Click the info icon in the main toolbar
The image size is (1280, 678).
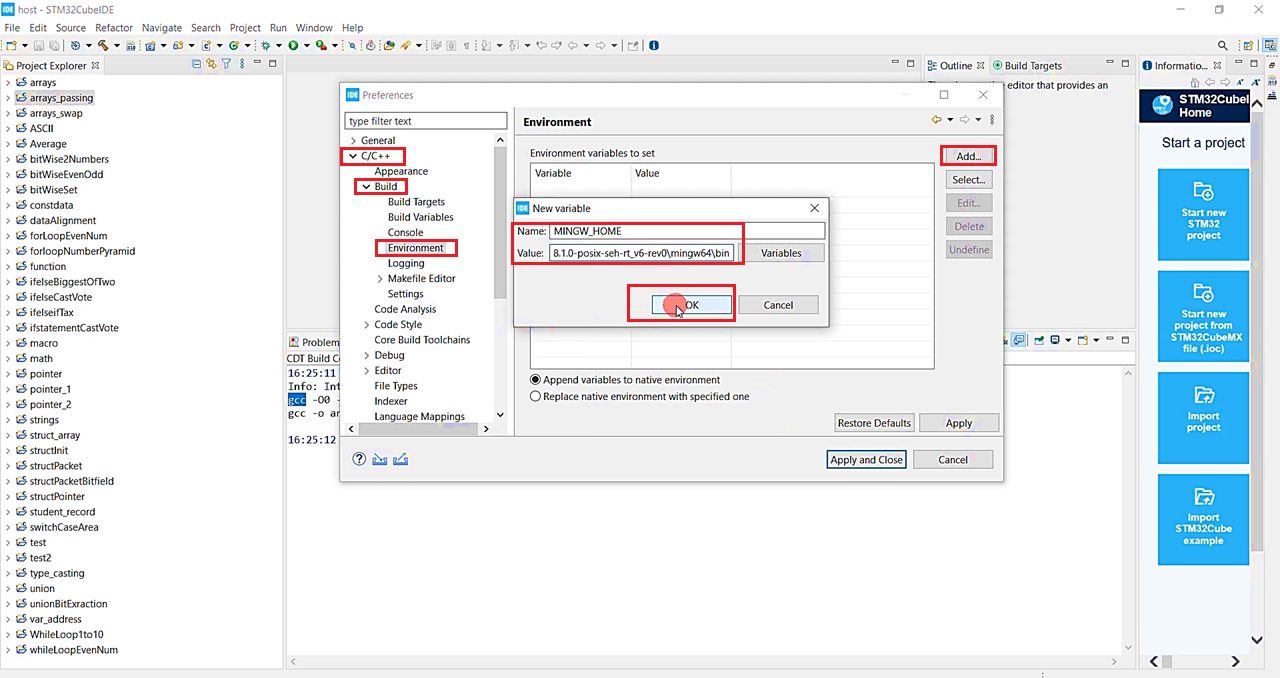coord(653,46)
